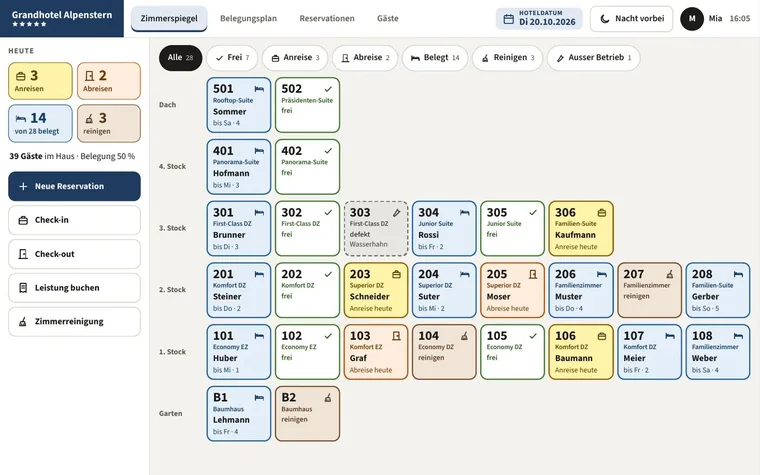This screenshot has width=760, height=475.
Task: Click the bed icon on room 304 Rossi
Action: [x=465, y=213]
